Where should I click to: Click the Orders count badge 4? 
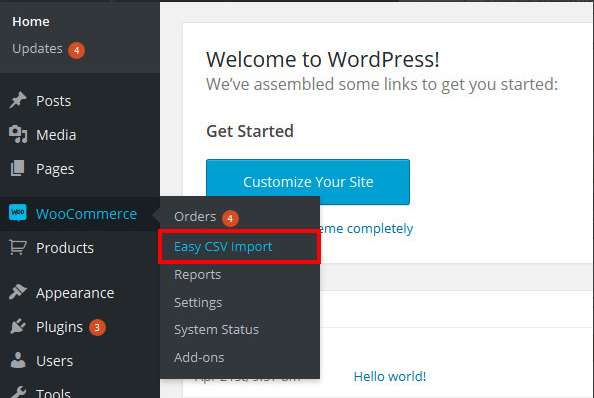point(230,218)
